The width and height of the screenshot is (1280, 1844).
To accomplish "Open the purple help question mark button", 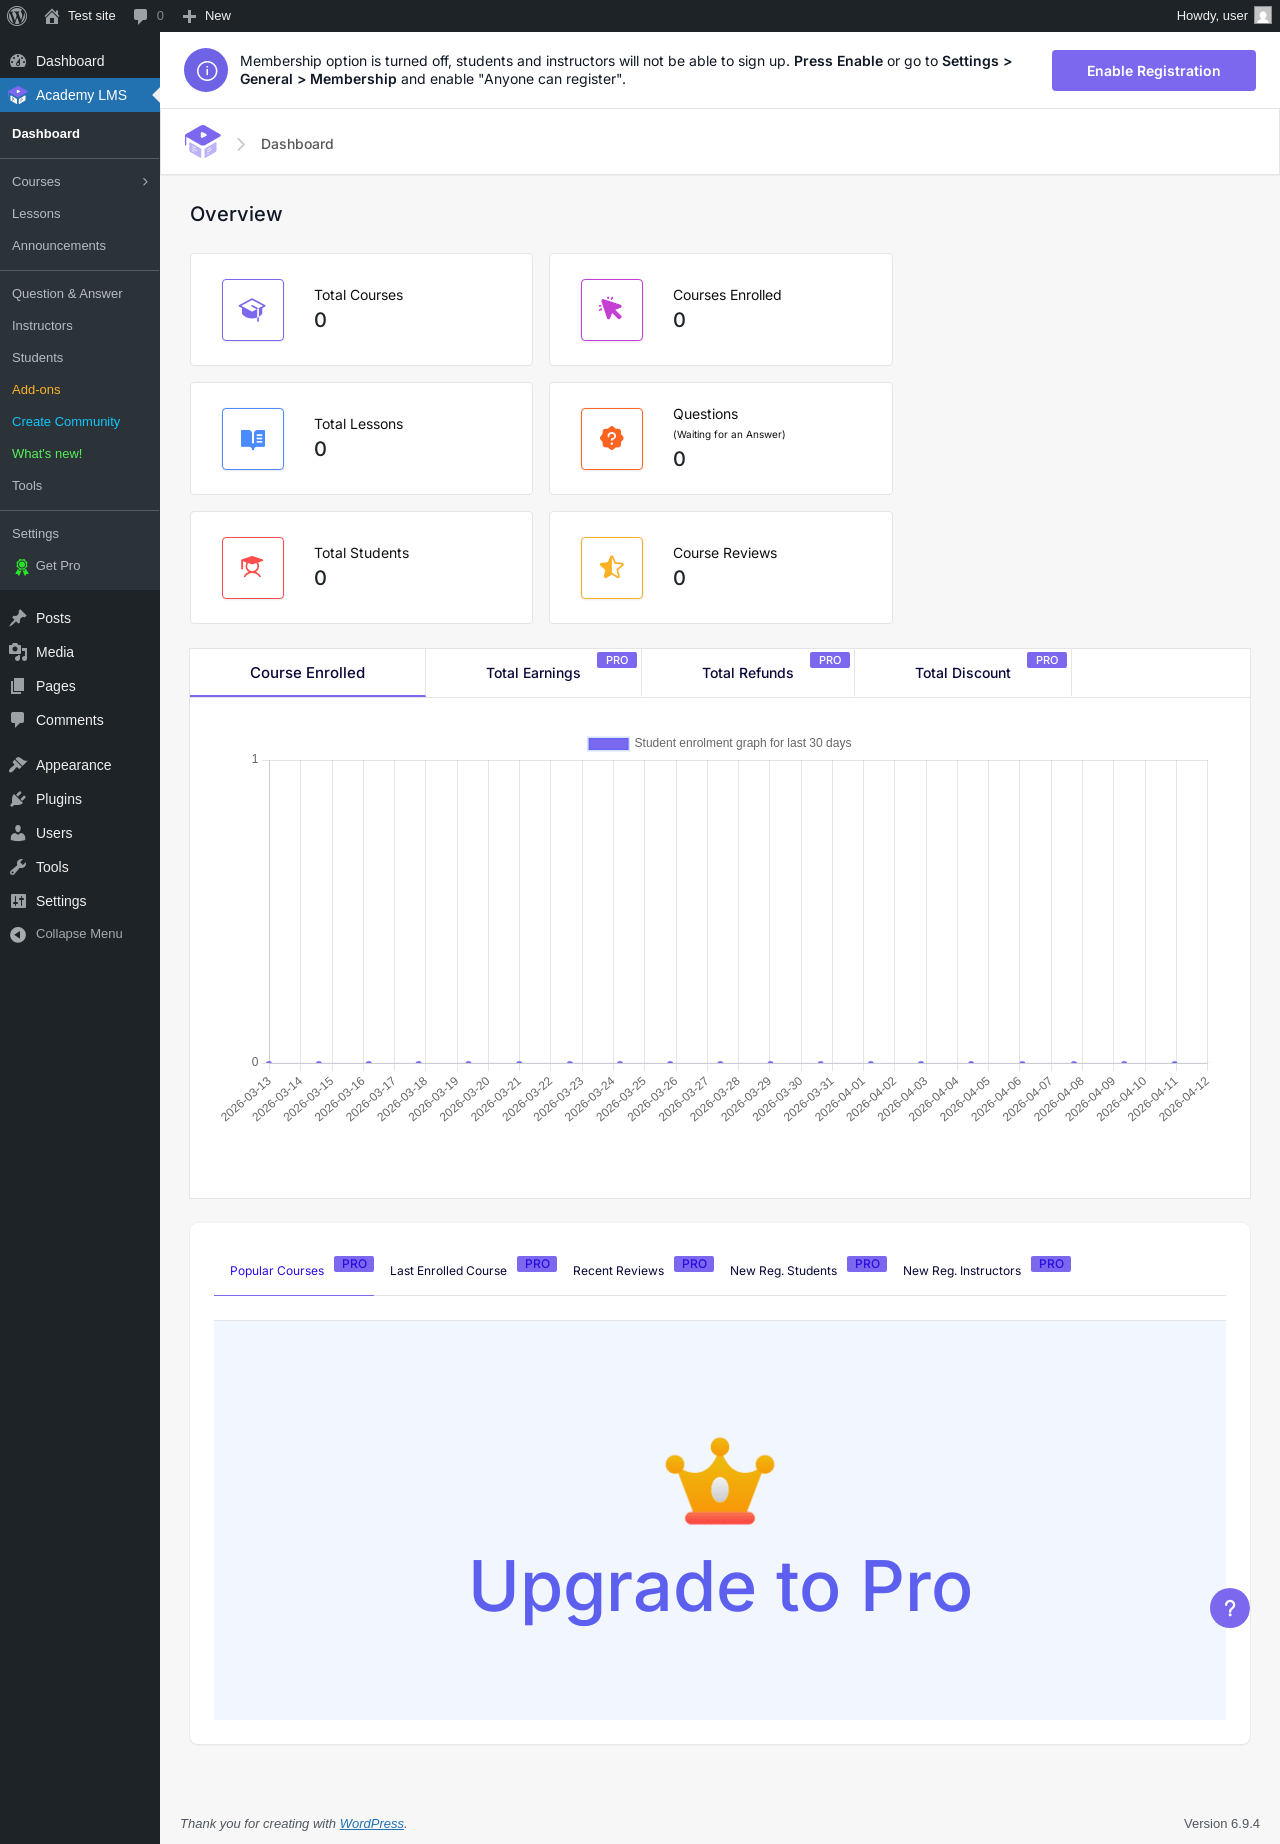I will (1230, 1608).
